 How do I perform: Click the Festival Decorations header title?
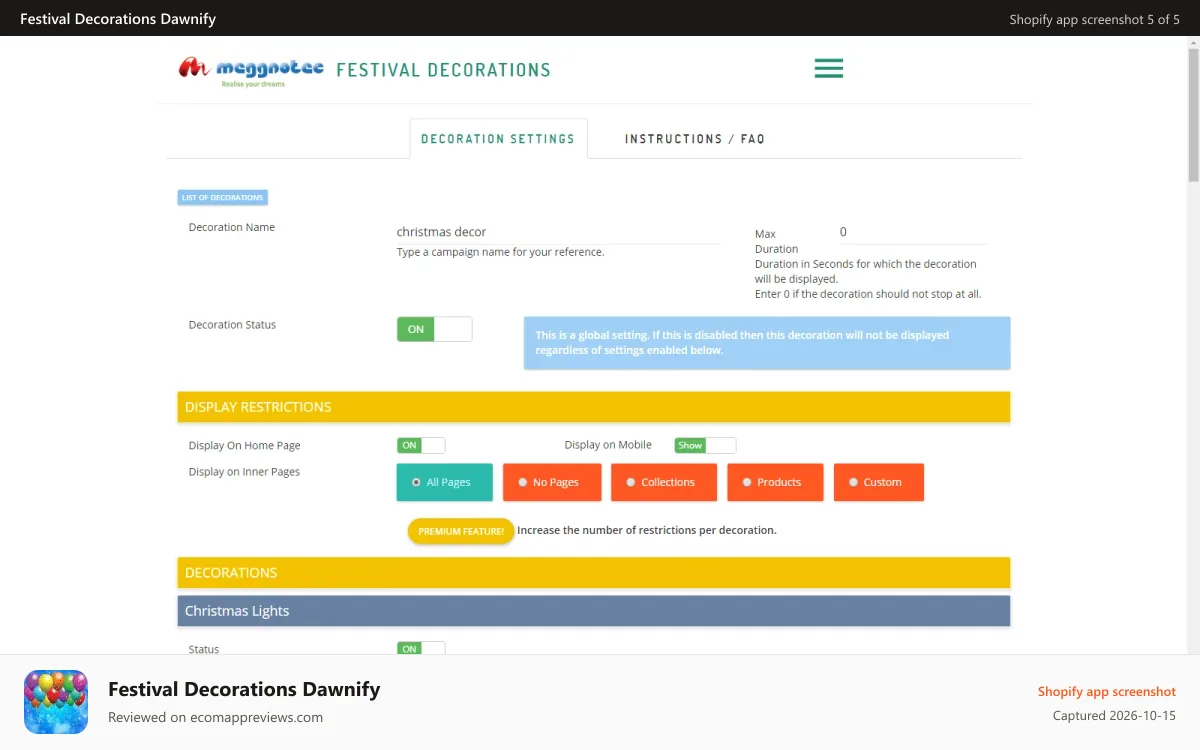click(443, 70)
